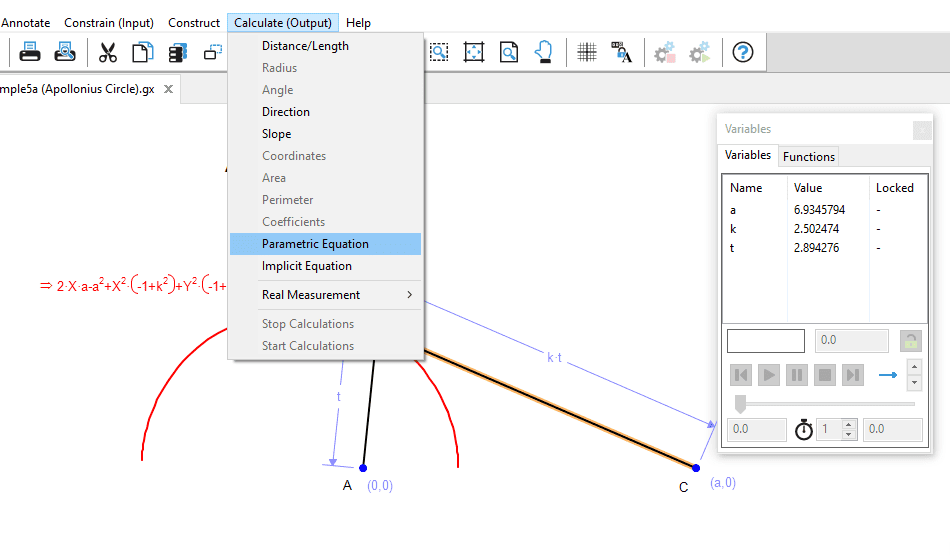Click the gear with red stop icon
This screenshot has width=950, height=555.
click(665, 53)
